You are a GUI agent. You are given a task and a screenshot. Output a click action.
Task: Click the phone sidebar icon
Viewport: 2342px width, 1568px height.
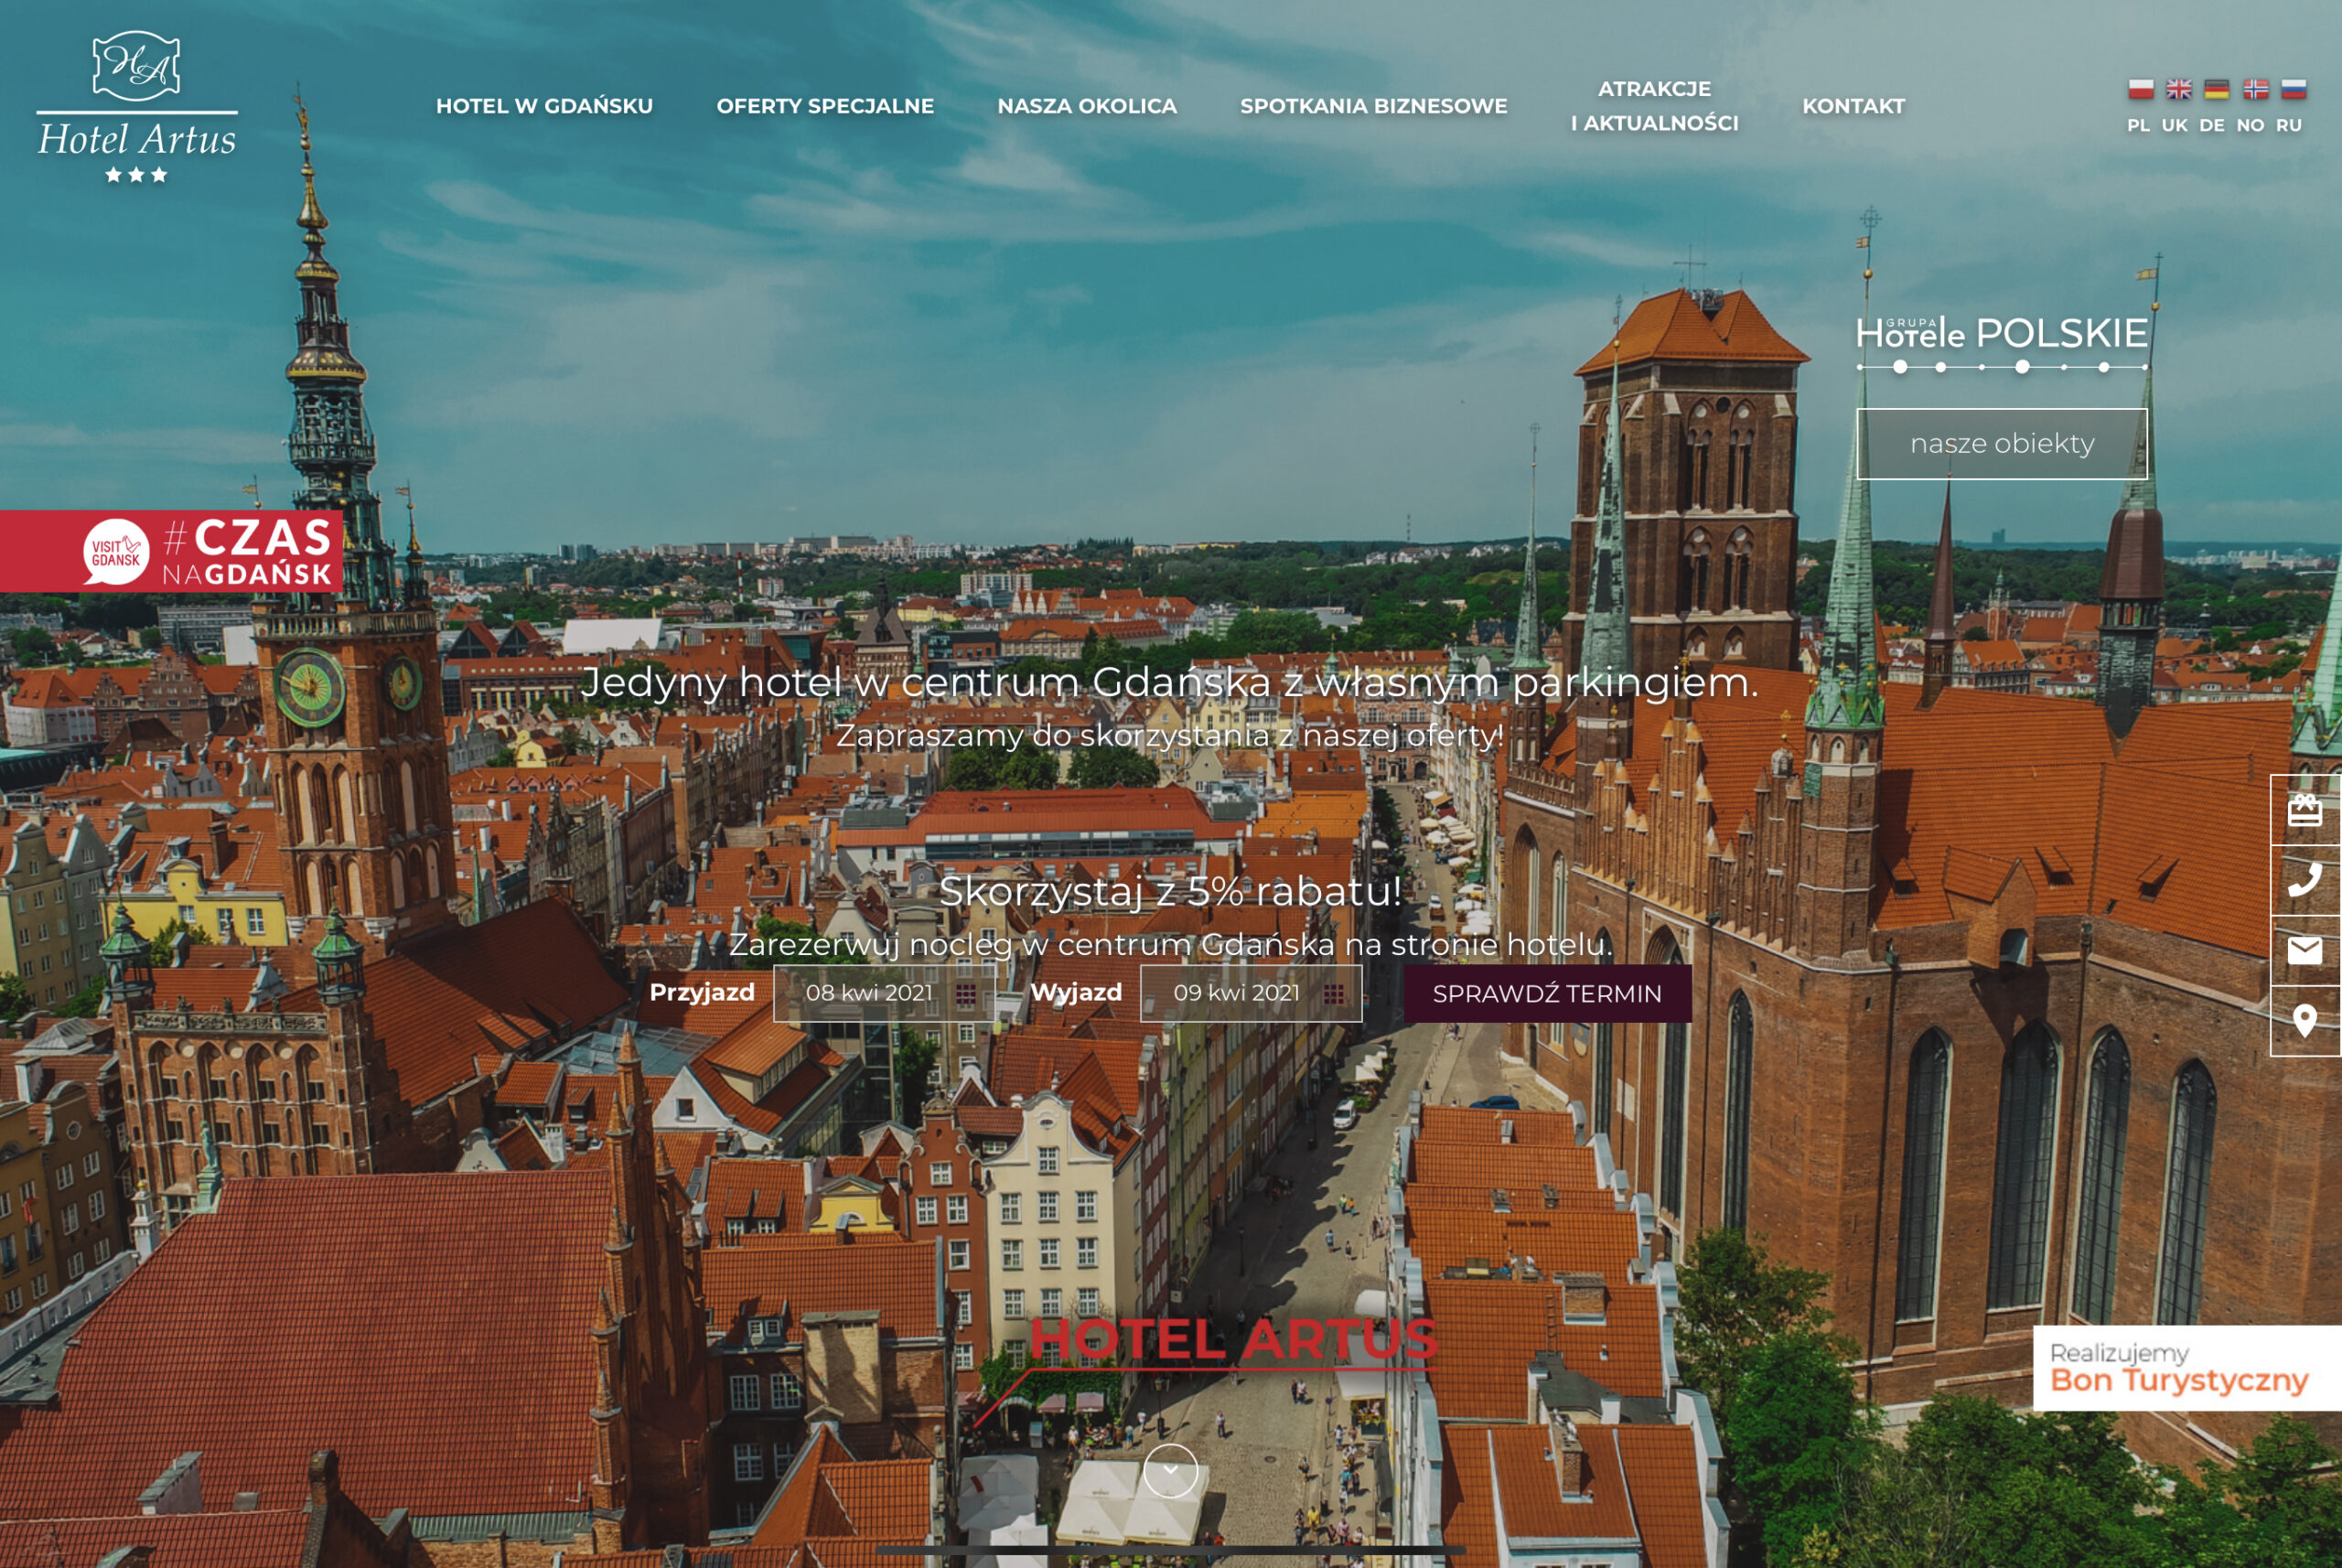coord(2304,880)
